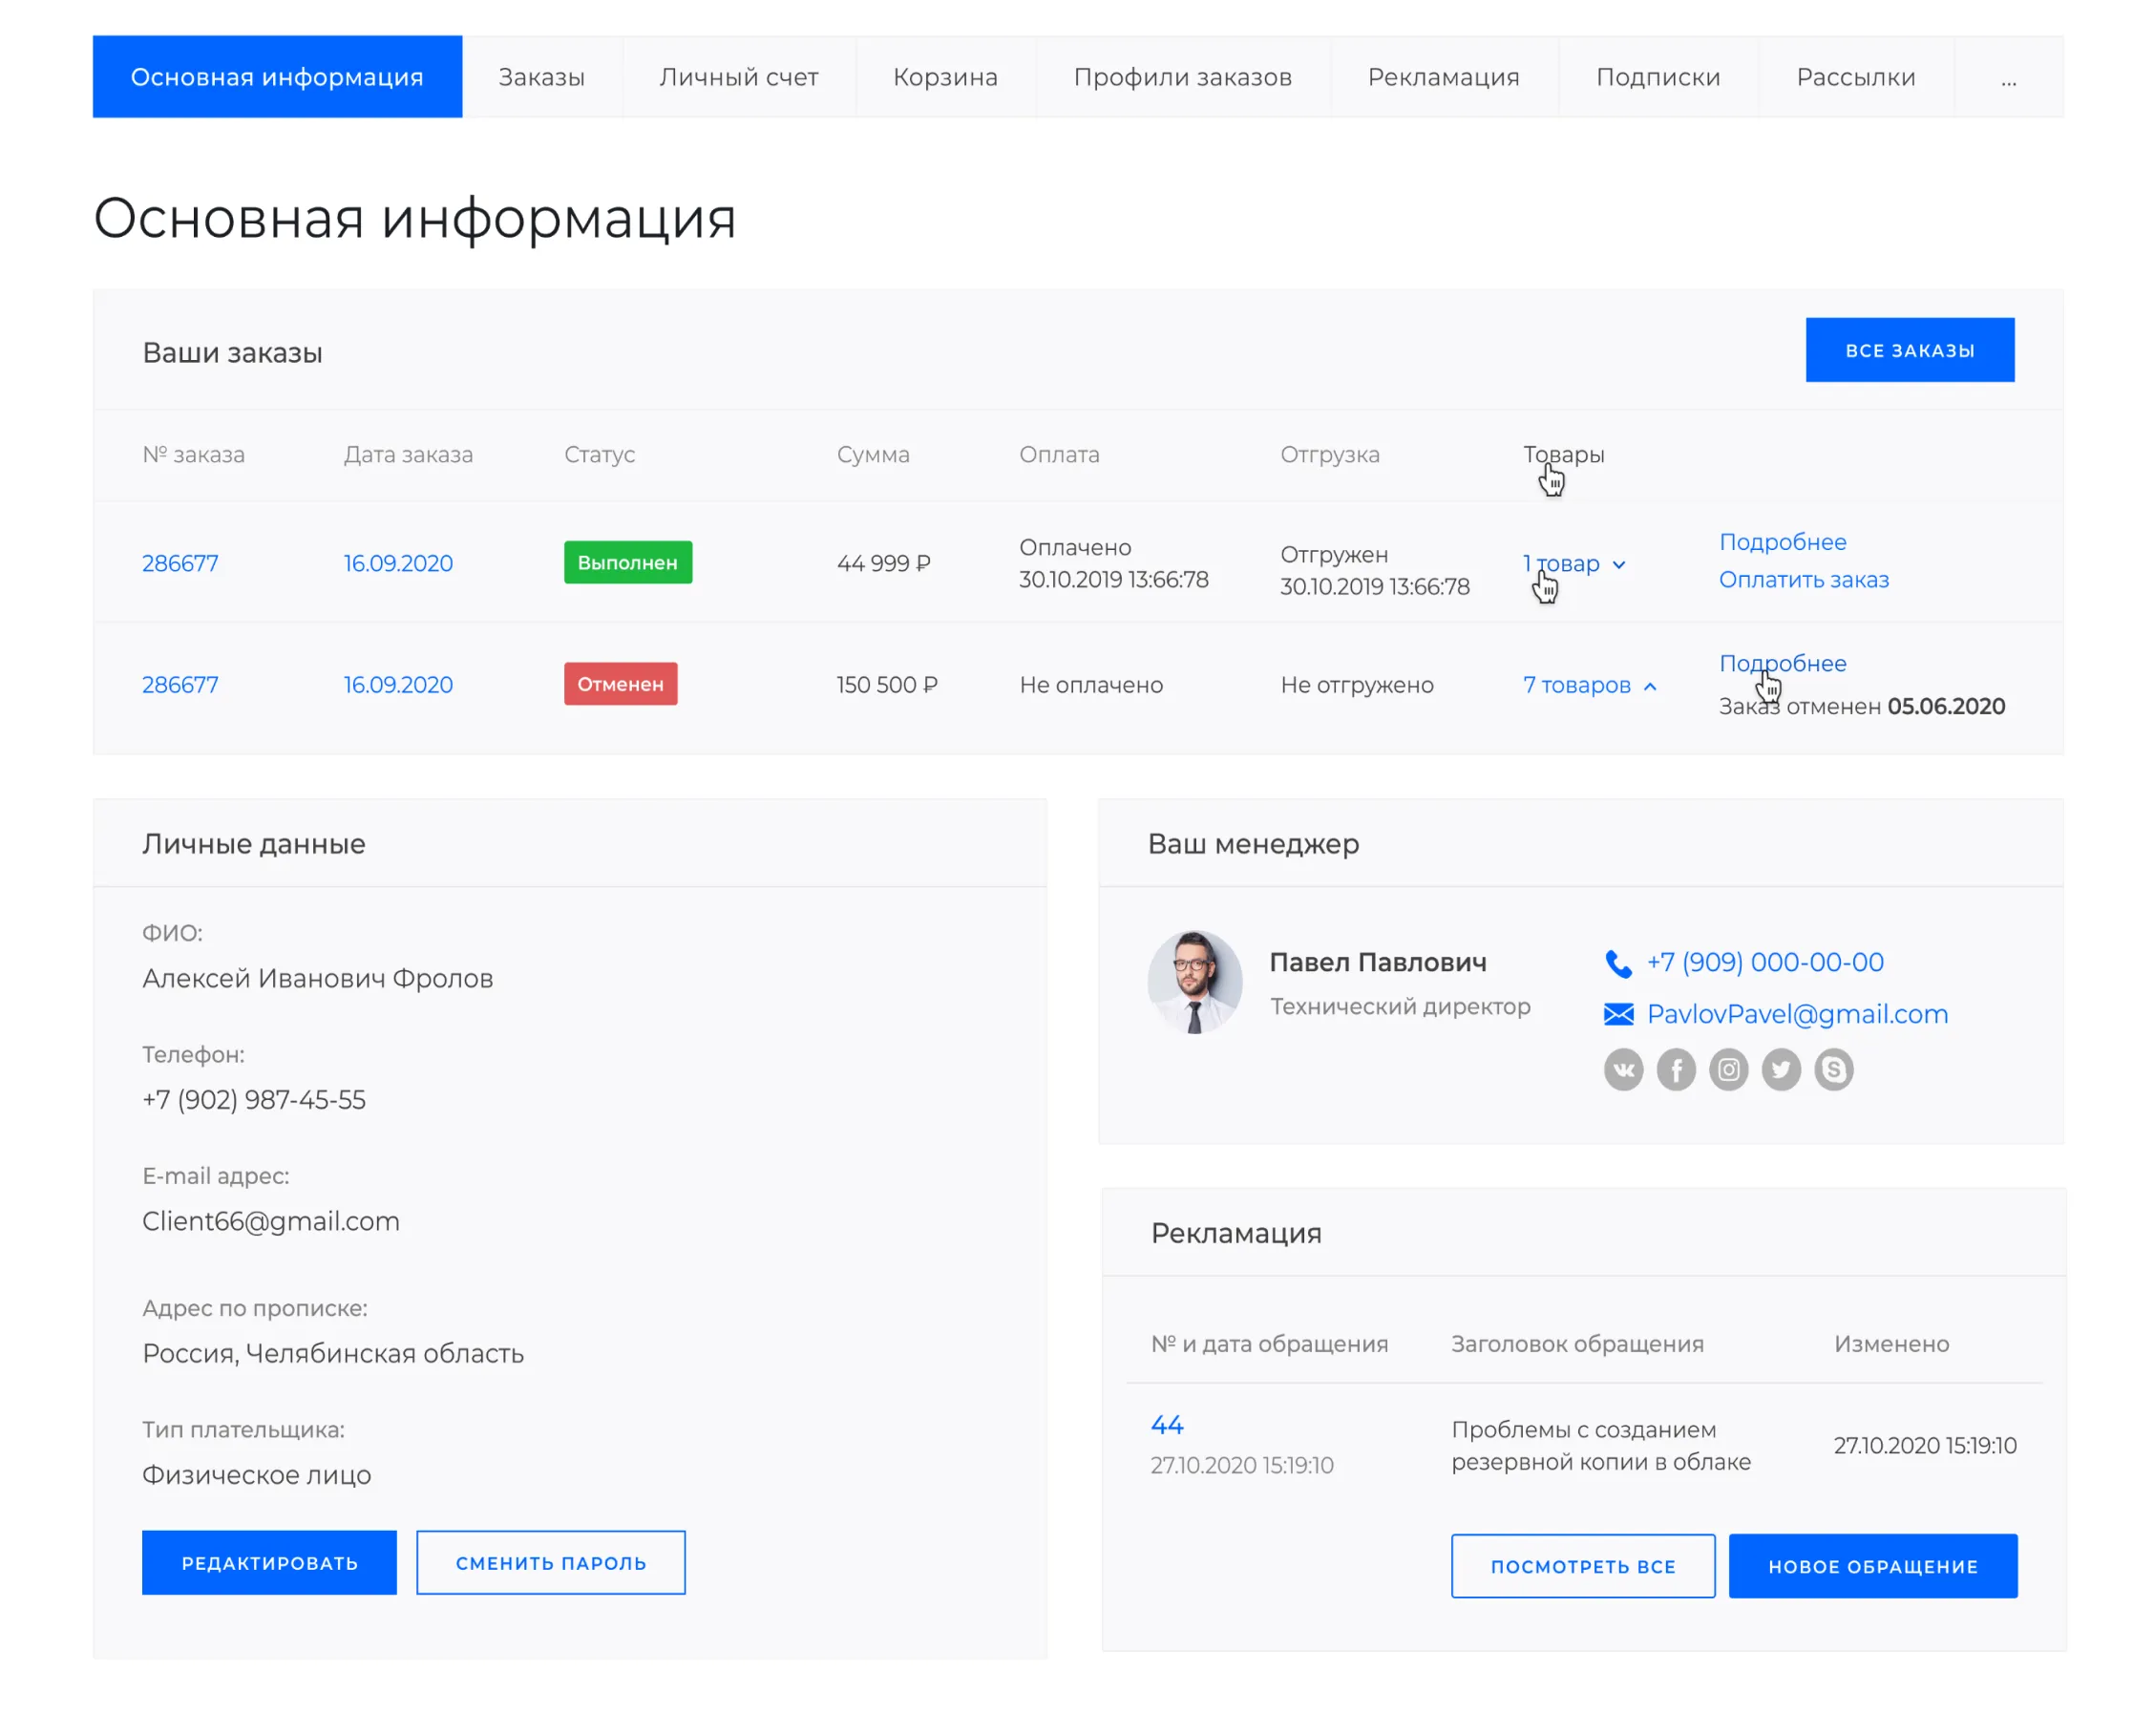Click the 'Оплатить заказ' link
Viewport: 2154px width, 1736px height.
click(x=1802, y=580)
